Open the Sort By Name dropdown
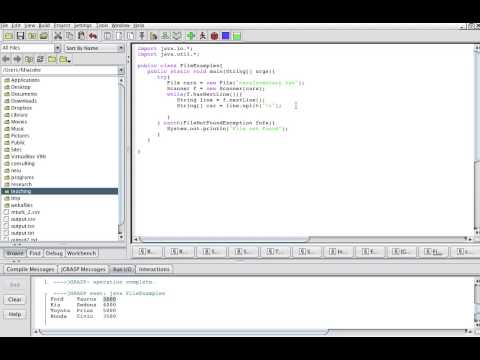 click(x=121, y=48)
